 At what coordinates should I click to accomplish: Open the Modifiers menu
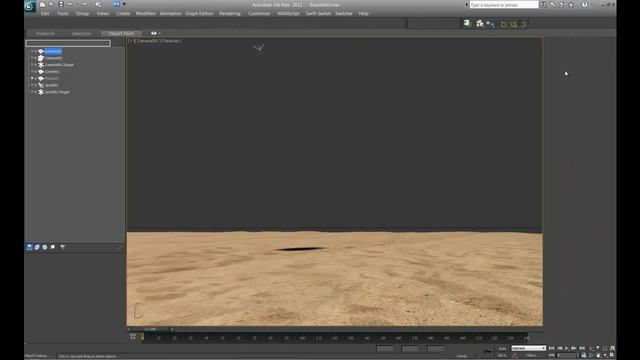(145, 13)
